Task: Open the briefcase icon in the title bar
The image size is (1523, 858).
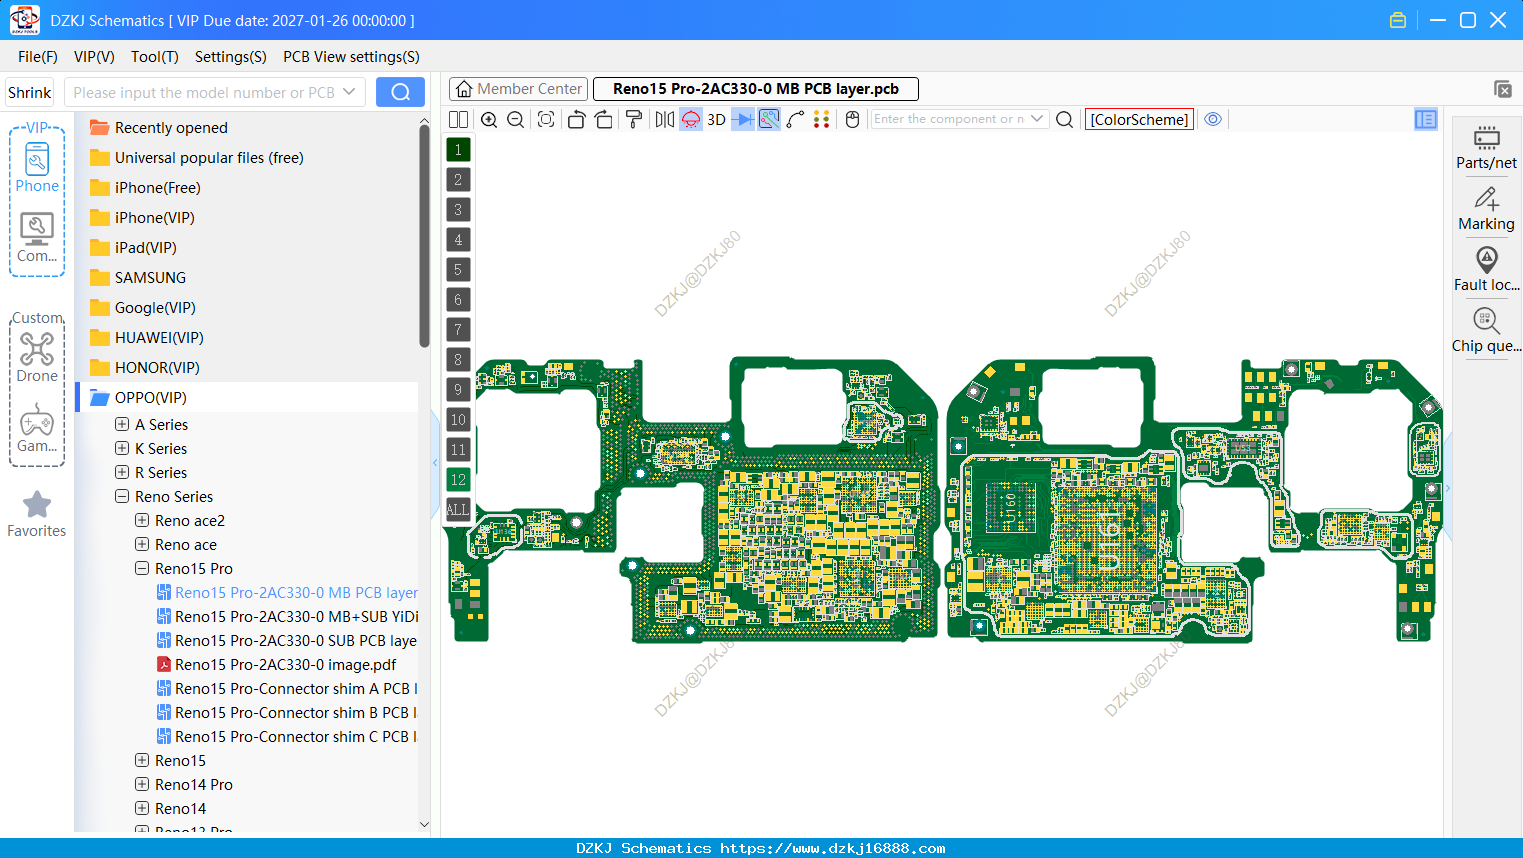Action: [1398, 20]
